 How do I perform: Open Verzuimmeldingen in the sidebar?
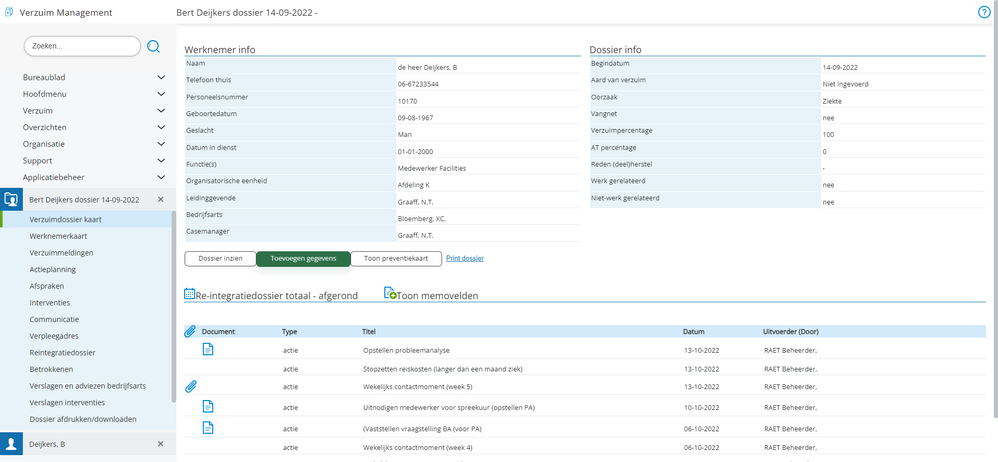62,253
